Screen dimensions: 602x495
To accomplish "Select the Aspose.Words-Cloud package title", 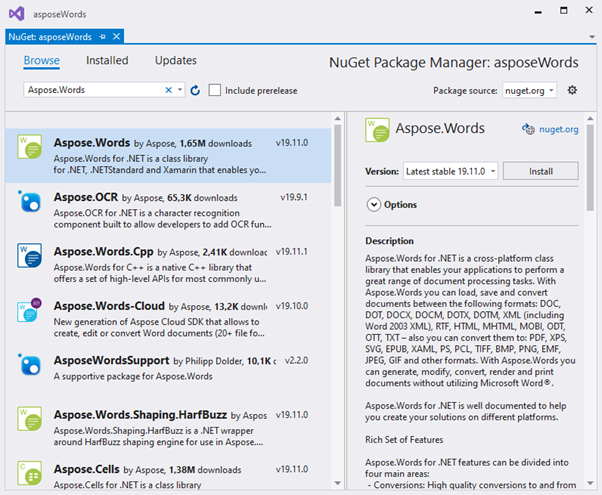I will coord(109,306).
